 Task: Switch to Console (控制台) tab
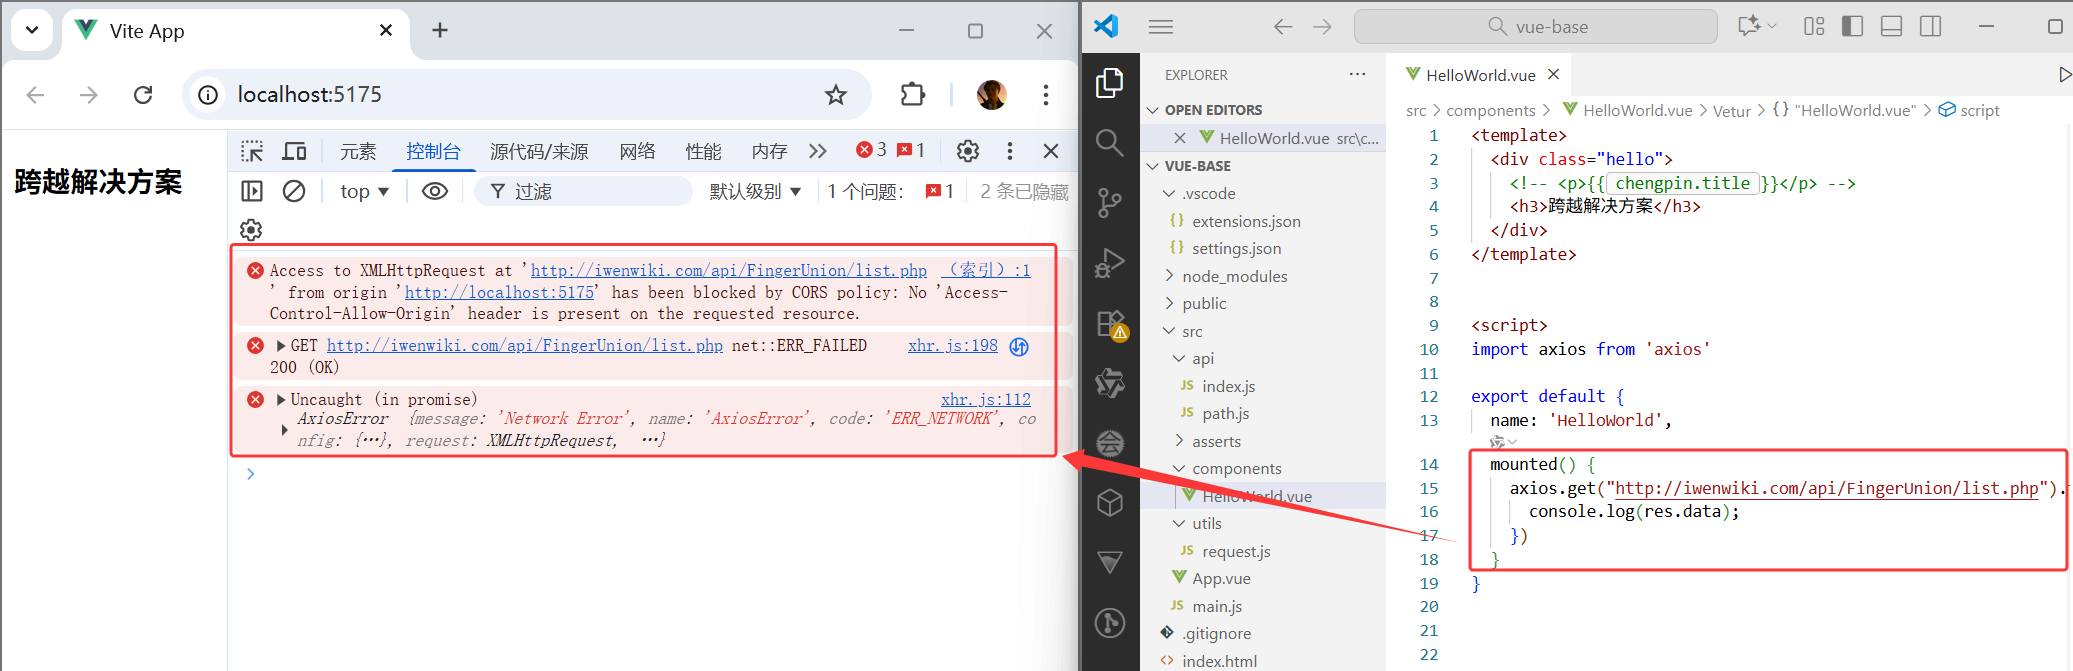433,151
